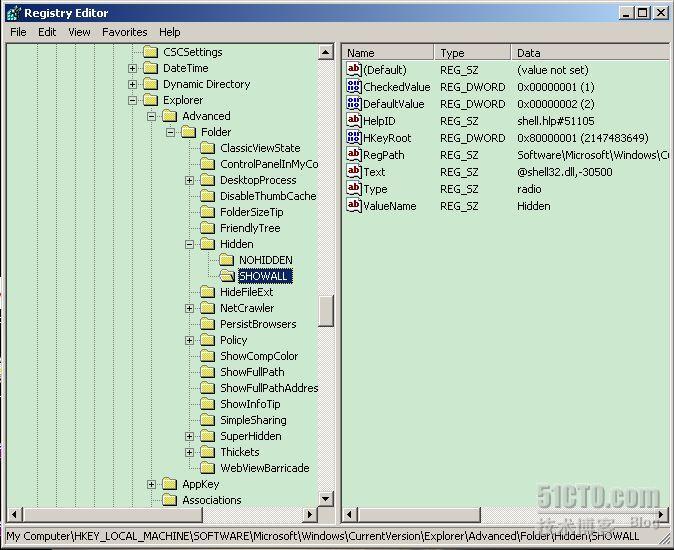The image size is (674, 550).
Task: Click the Explorer folder icon
Action: [150, 100]
